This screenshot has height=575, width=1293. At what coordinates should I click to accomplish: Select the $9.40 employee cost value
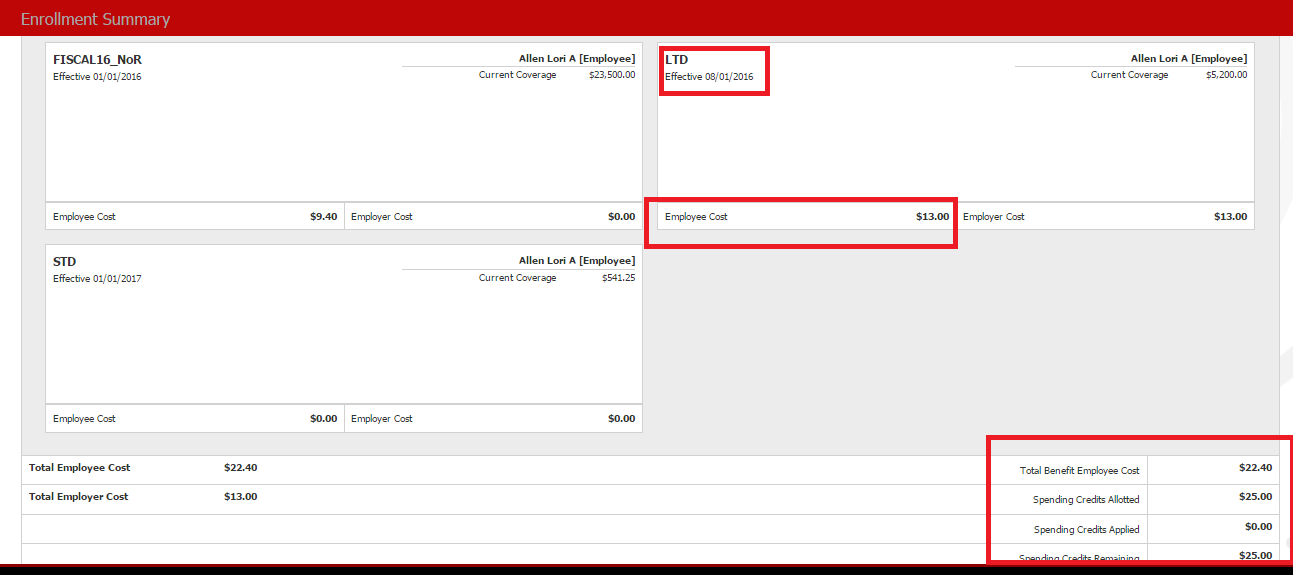tap(323, 217)
